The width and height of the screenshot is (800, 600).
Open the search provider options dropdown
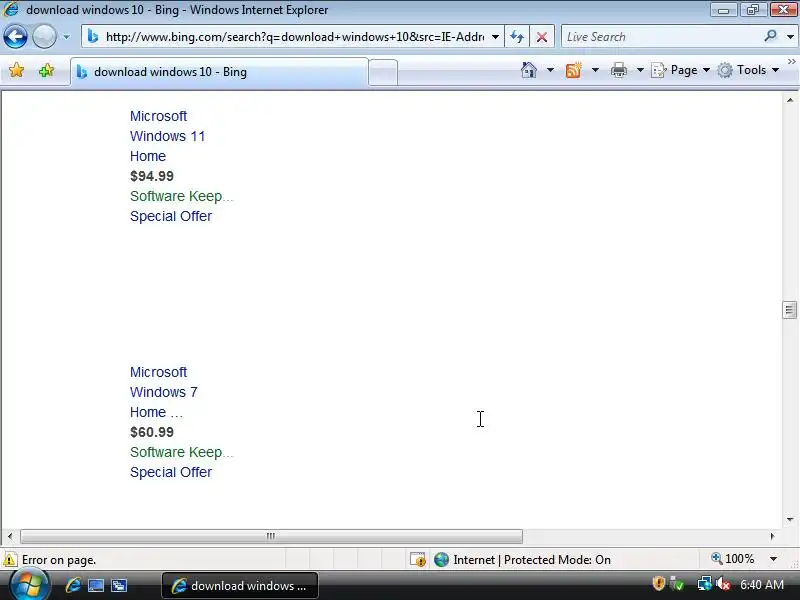[x=790, y=37]
